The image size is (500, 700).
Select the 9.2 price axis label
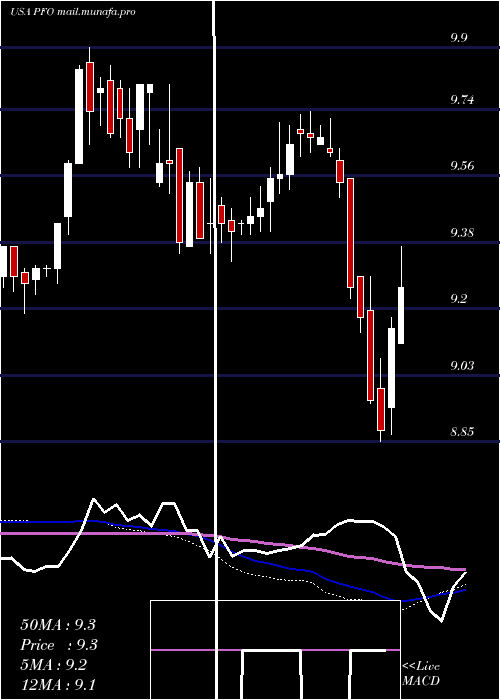459,299
